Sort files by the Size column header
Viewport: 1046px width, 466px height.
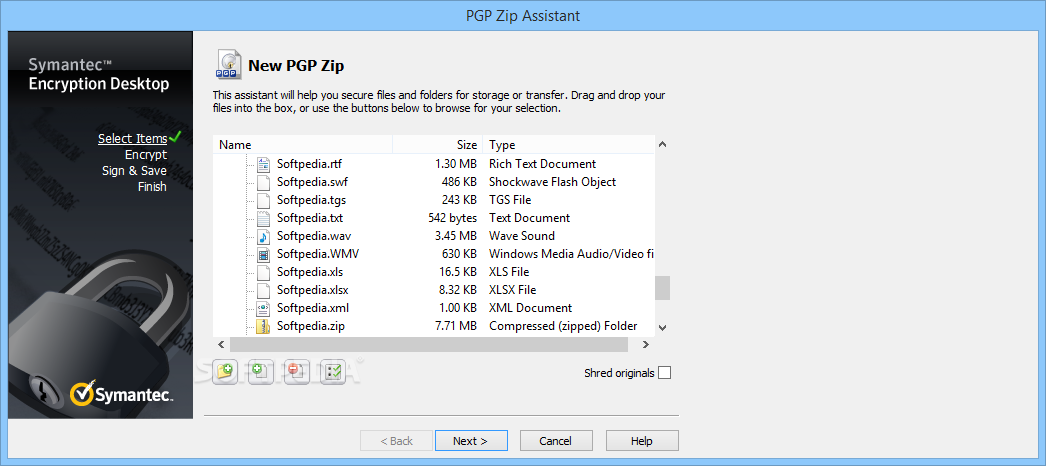point(438,145)
